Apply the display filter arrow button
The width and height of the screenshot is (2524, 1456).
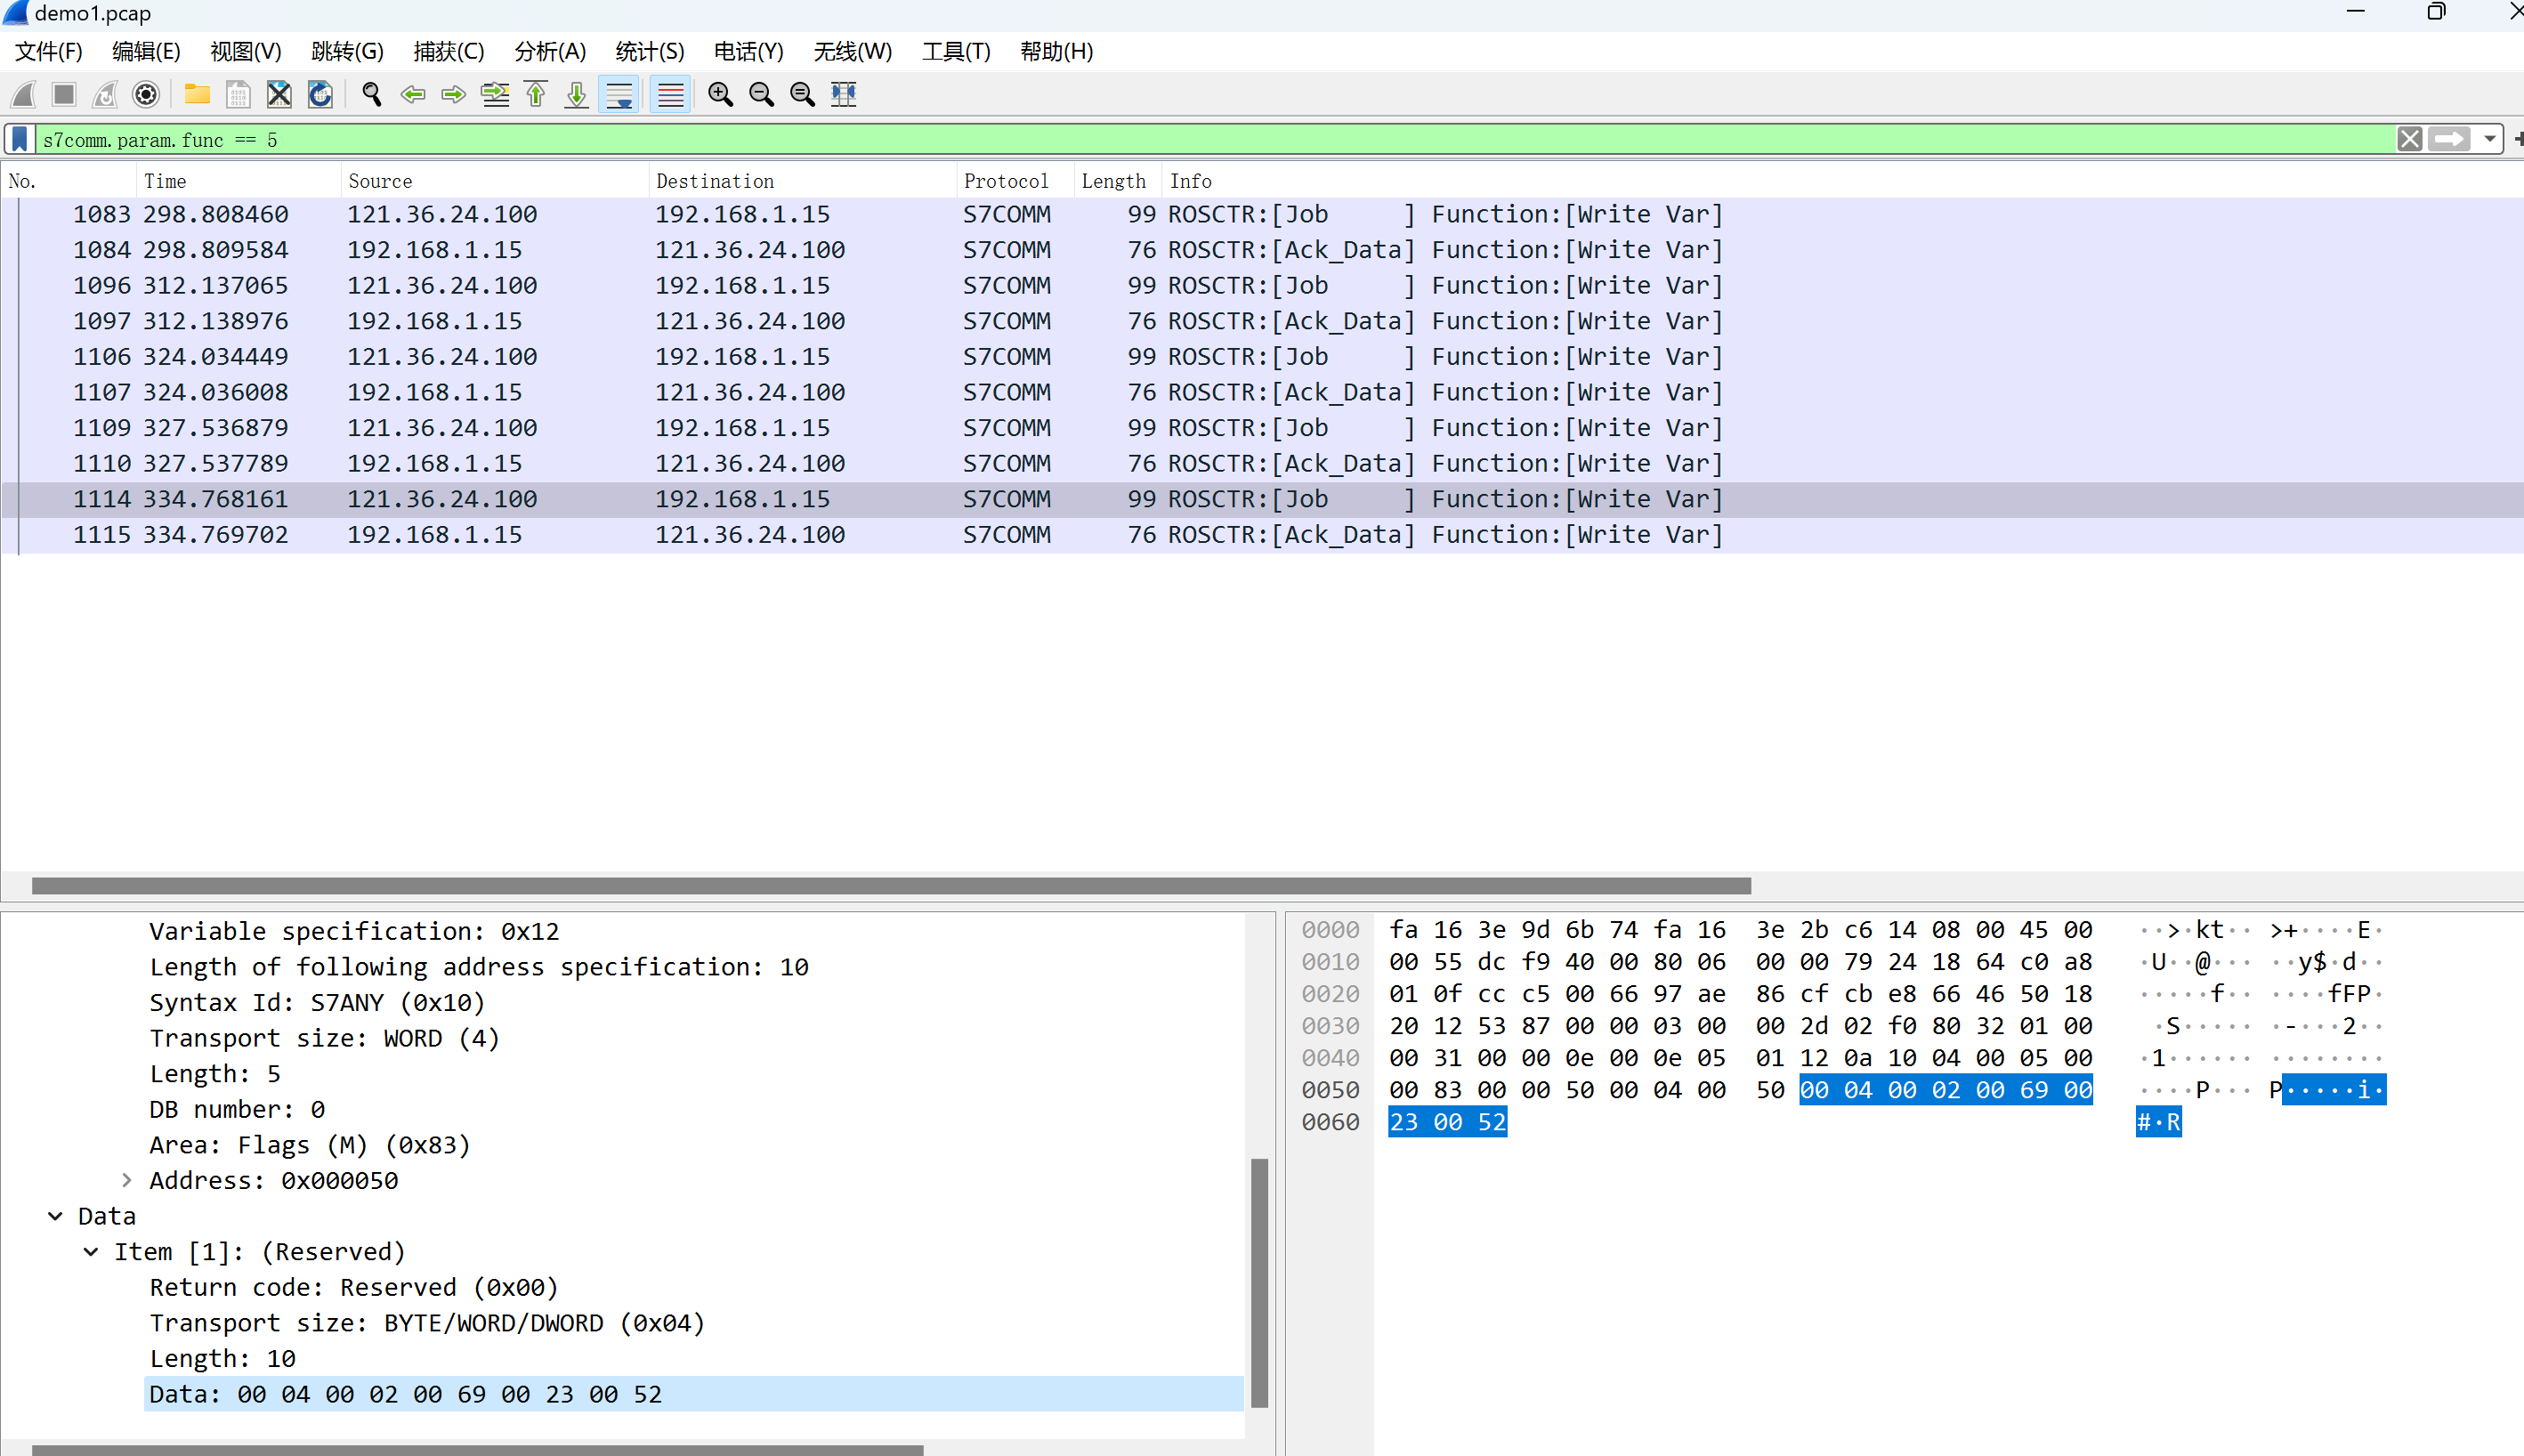click(2449, 139)
